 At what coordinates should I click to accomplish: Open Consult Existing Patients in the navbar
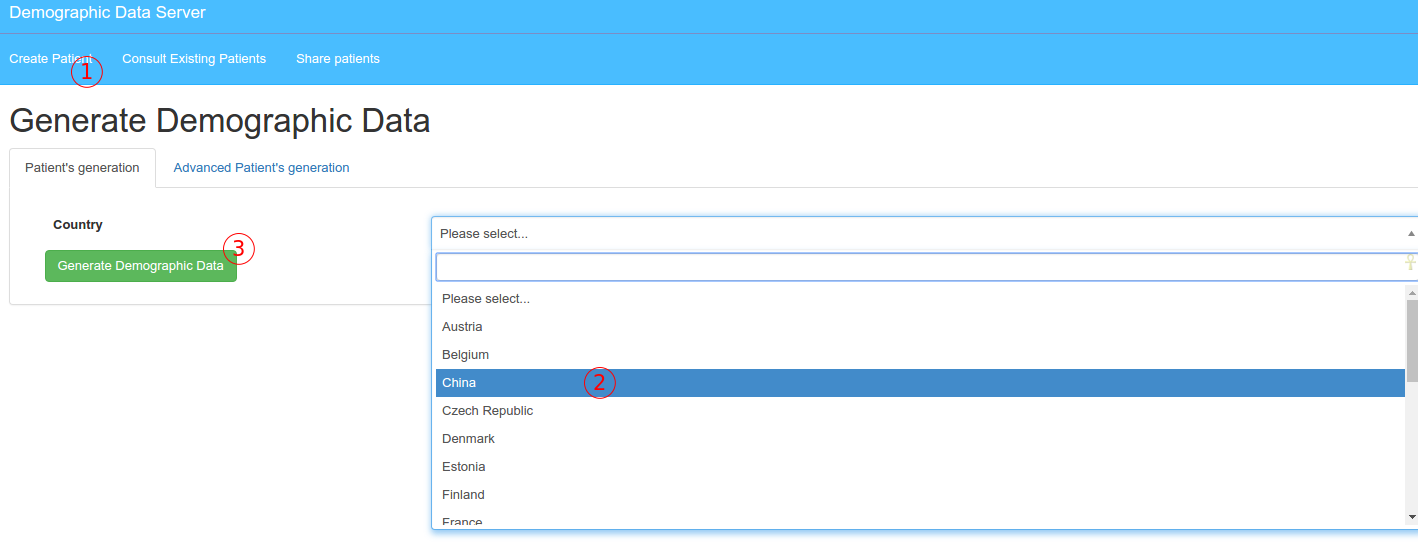(194, 59)
